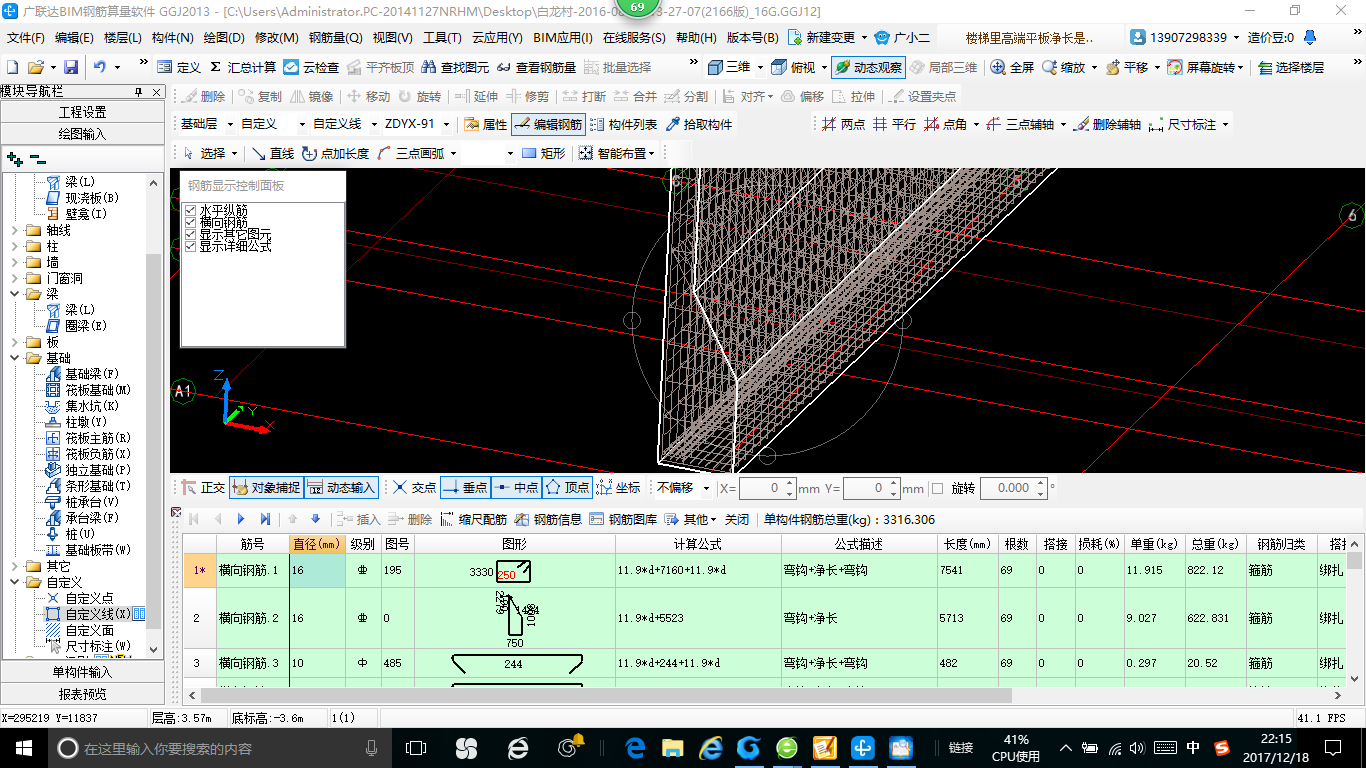This screenshot has height=768, width=1366.
Task: Toggle 正交 orthogonal mode
Action: pos(203,488)
